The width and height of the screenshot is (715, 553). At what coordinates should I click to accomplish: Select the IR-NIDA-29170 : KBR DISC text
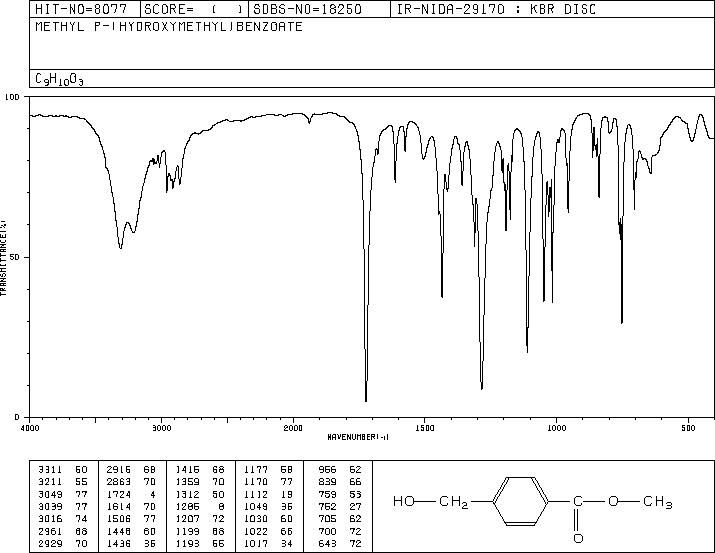[496, 9]
